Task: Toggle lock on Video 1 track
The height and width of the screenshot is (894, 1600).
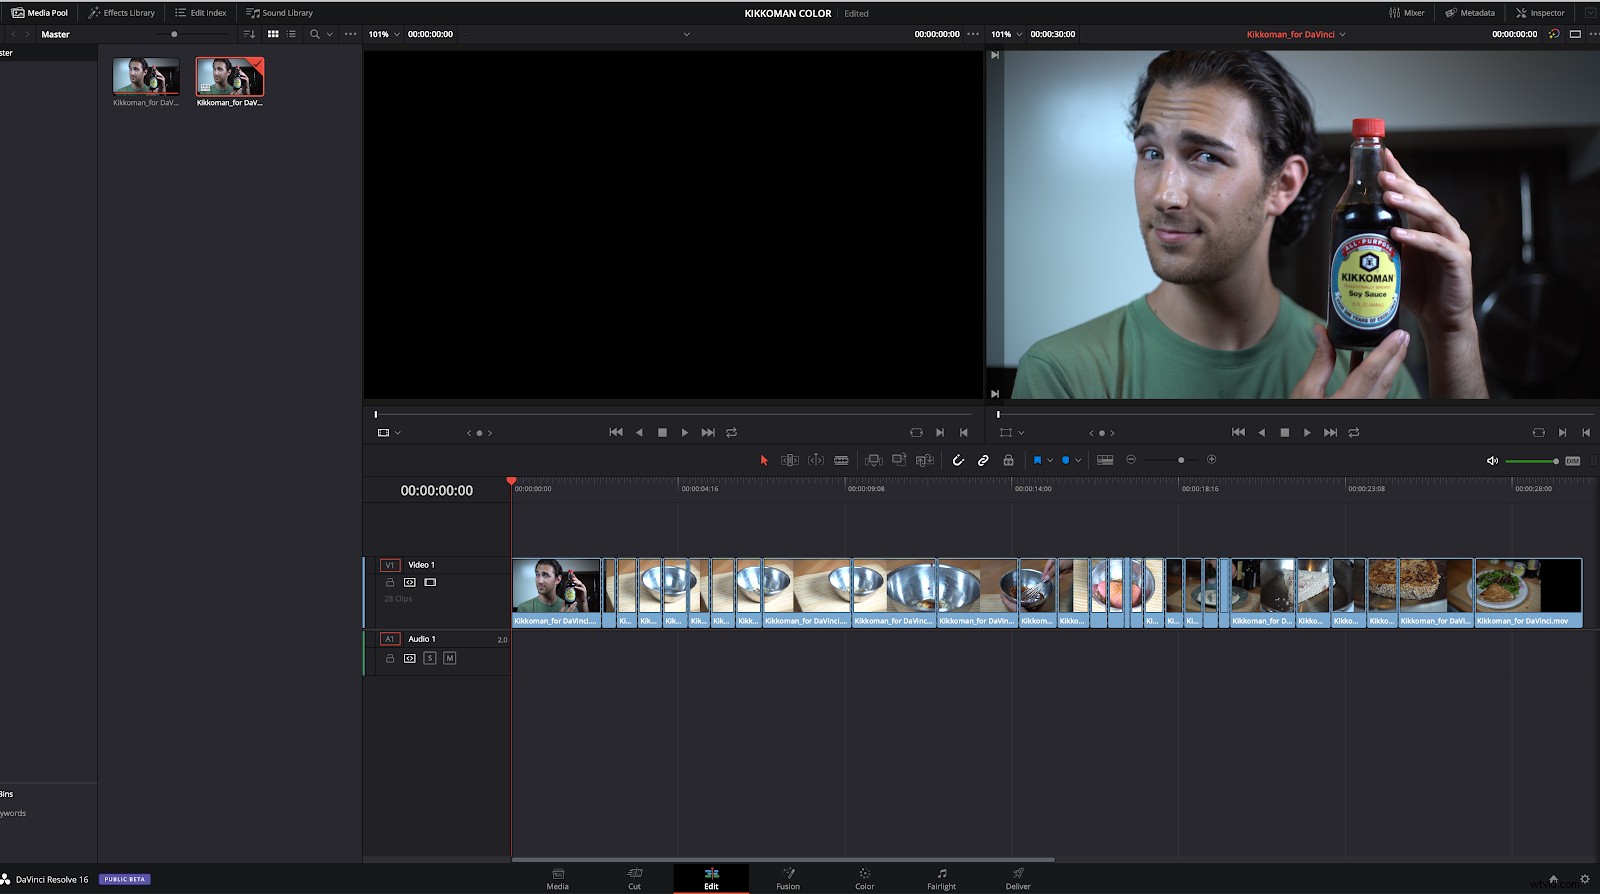Action: pyautogui.click(x=390, y=582)
